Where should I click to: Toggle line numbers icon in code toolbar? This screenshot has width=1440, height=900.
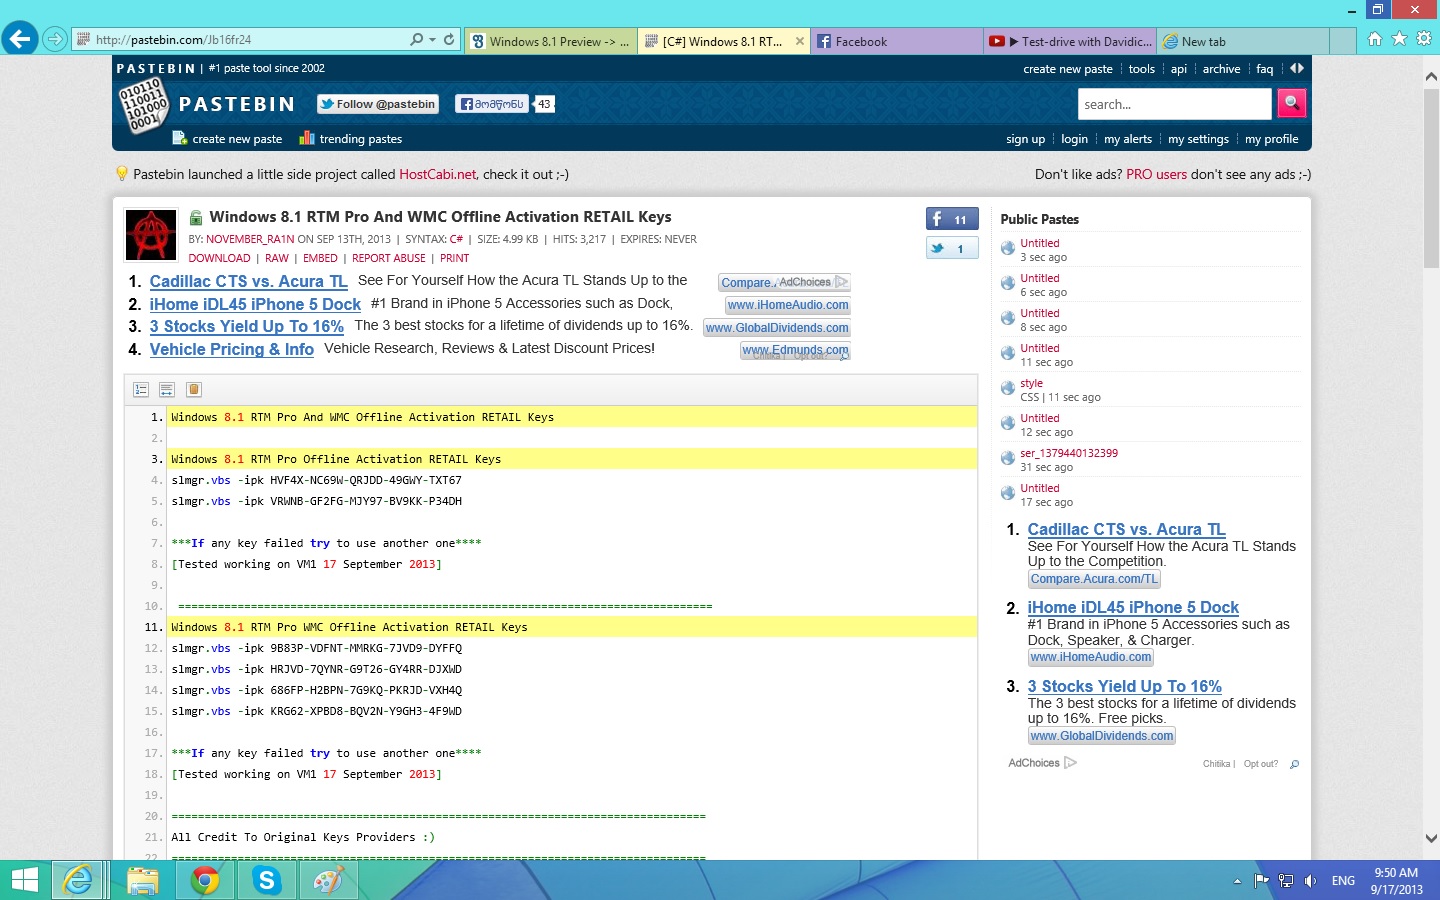tap(141, 389)
